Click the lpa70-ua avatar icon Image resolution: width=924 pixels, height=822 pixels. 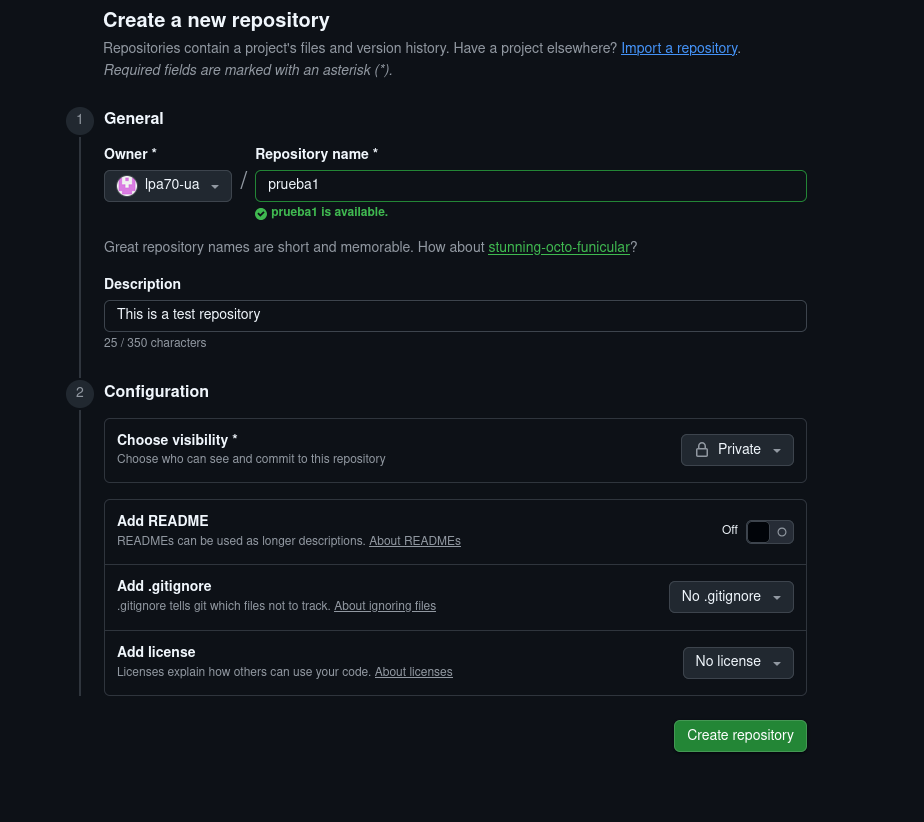126,185
